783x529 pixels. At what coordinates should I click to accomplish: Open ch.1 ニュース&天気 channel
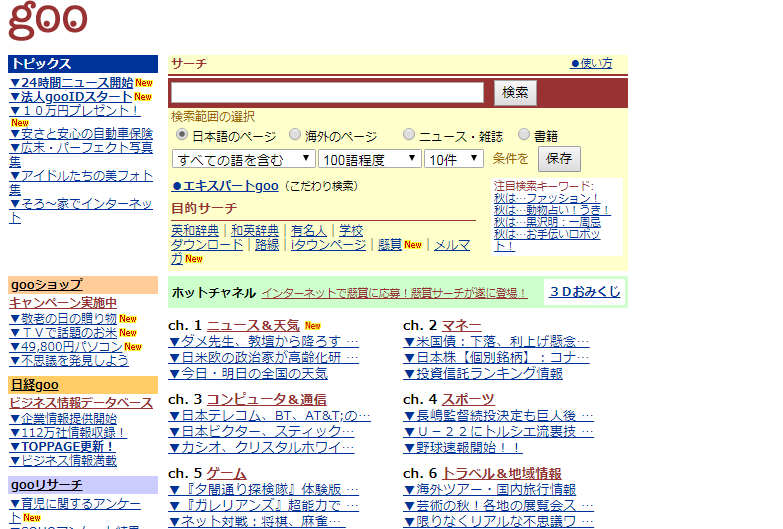[253, 326]
